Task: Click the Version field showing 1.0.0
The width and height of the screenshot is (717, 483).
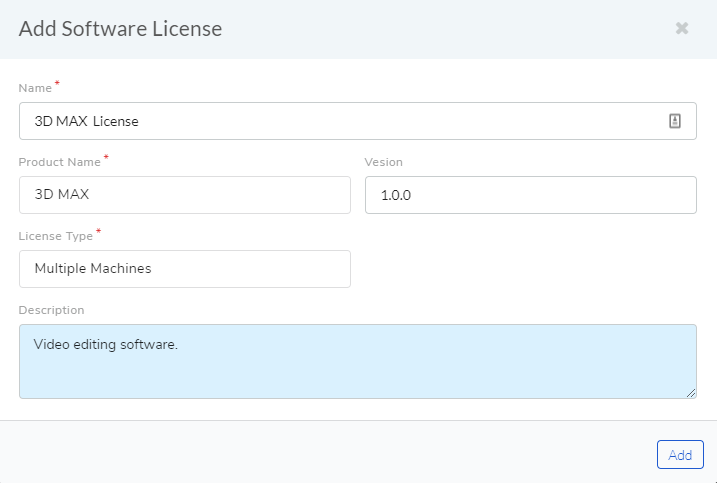Action: (530, 195)
